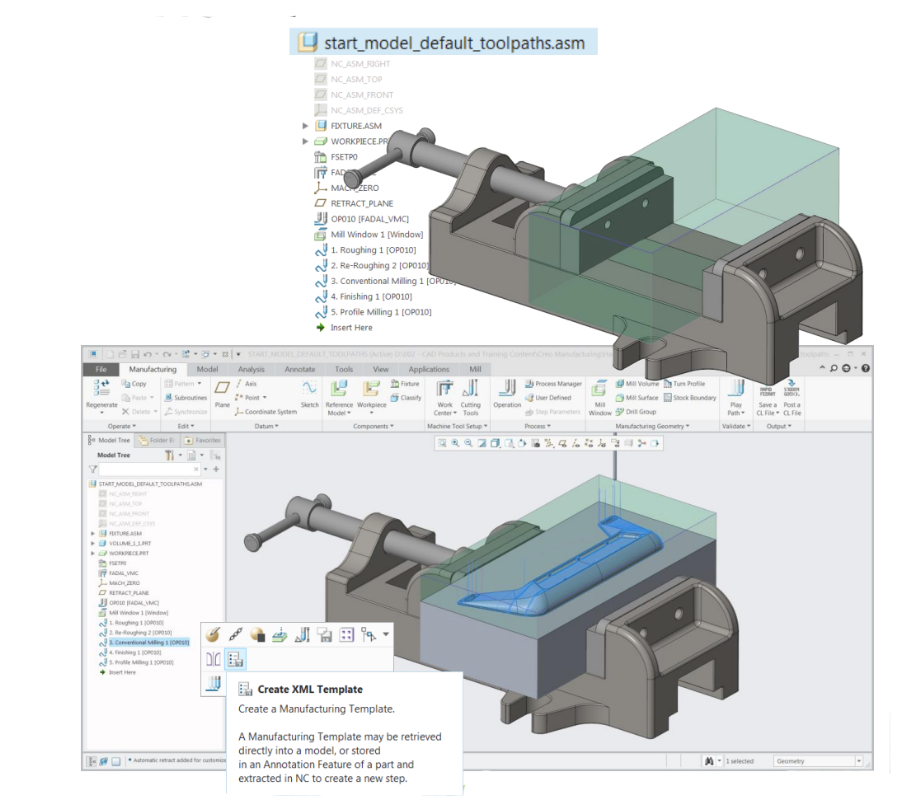This screenshot has height=812, width=900.
Task: Switch to the Annotate ribbon tab
Action: [300, 369]
